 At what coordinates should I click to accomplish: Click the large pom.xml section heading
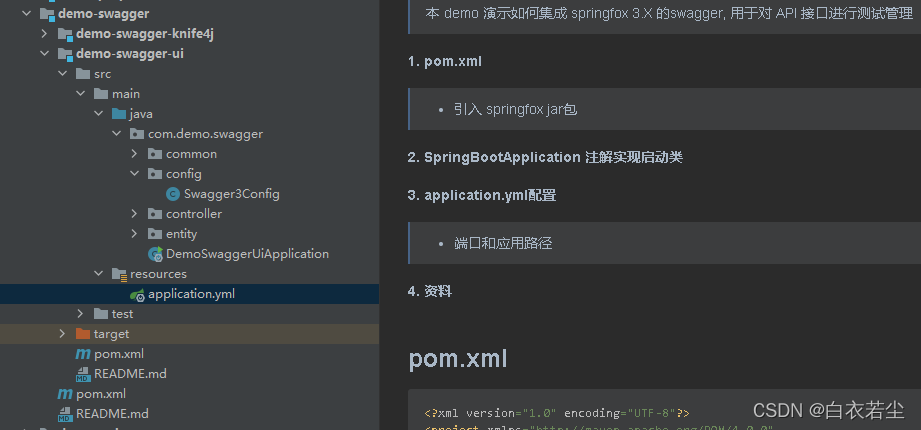pyautogui.click(x=458, y=359)
